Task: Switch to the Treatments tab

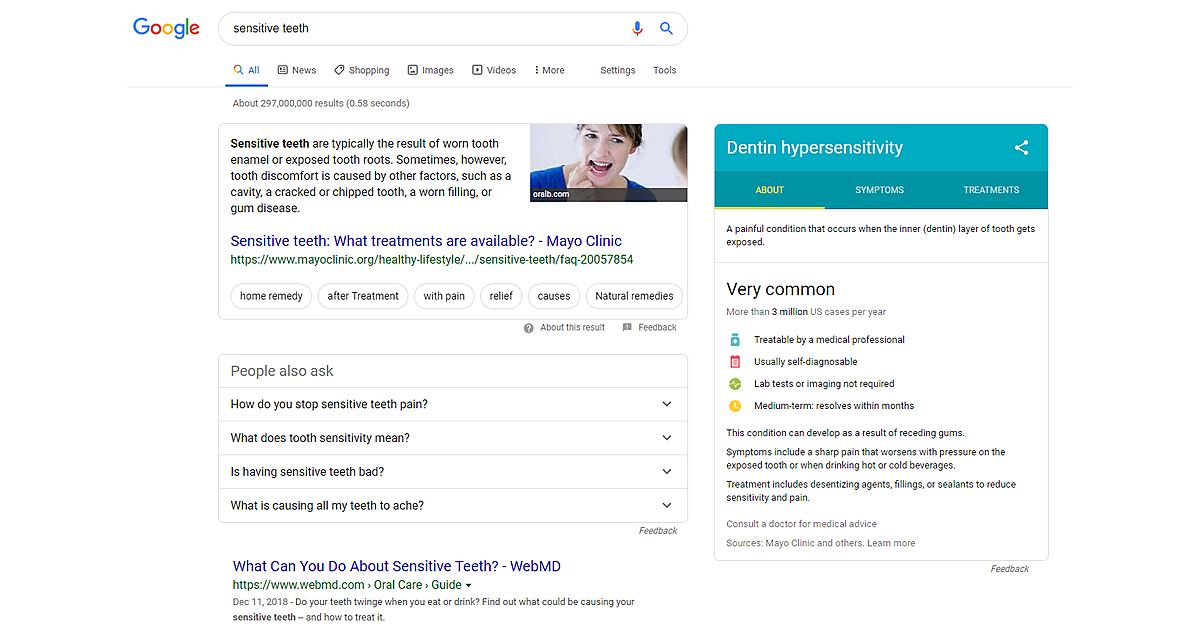Action: tap(991, 190)
